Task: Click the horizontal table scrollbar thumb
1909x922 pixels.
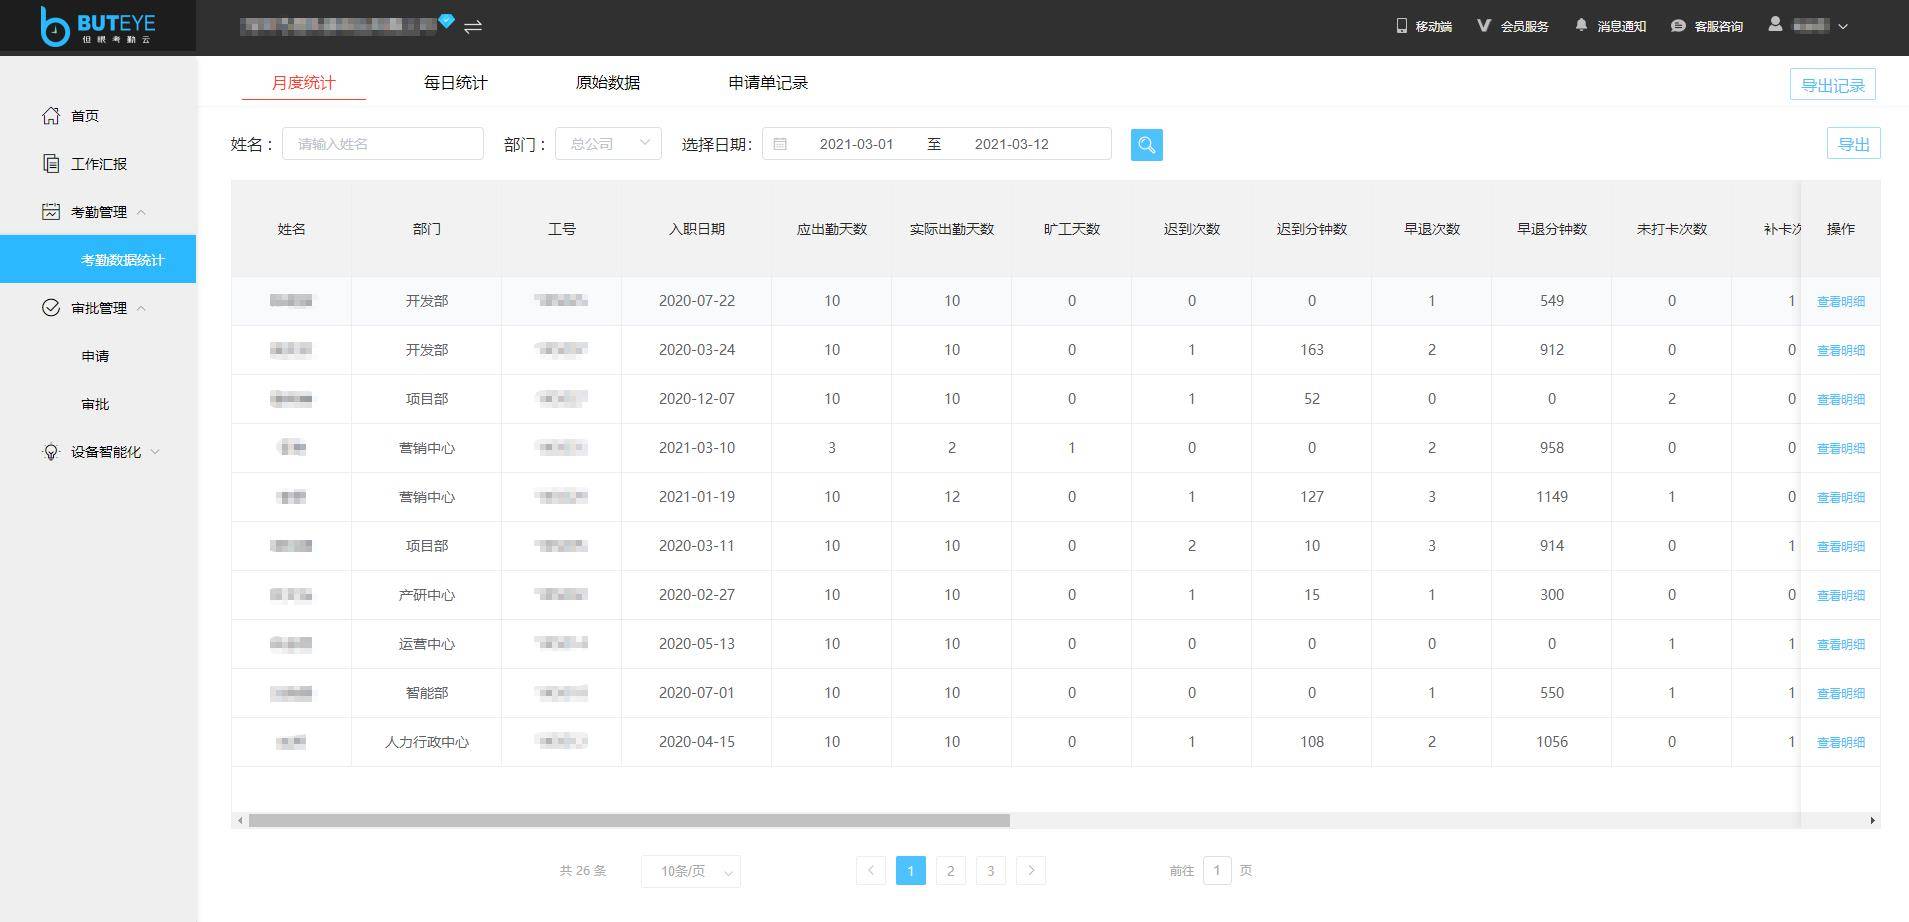Action: (x=629, y=820)
